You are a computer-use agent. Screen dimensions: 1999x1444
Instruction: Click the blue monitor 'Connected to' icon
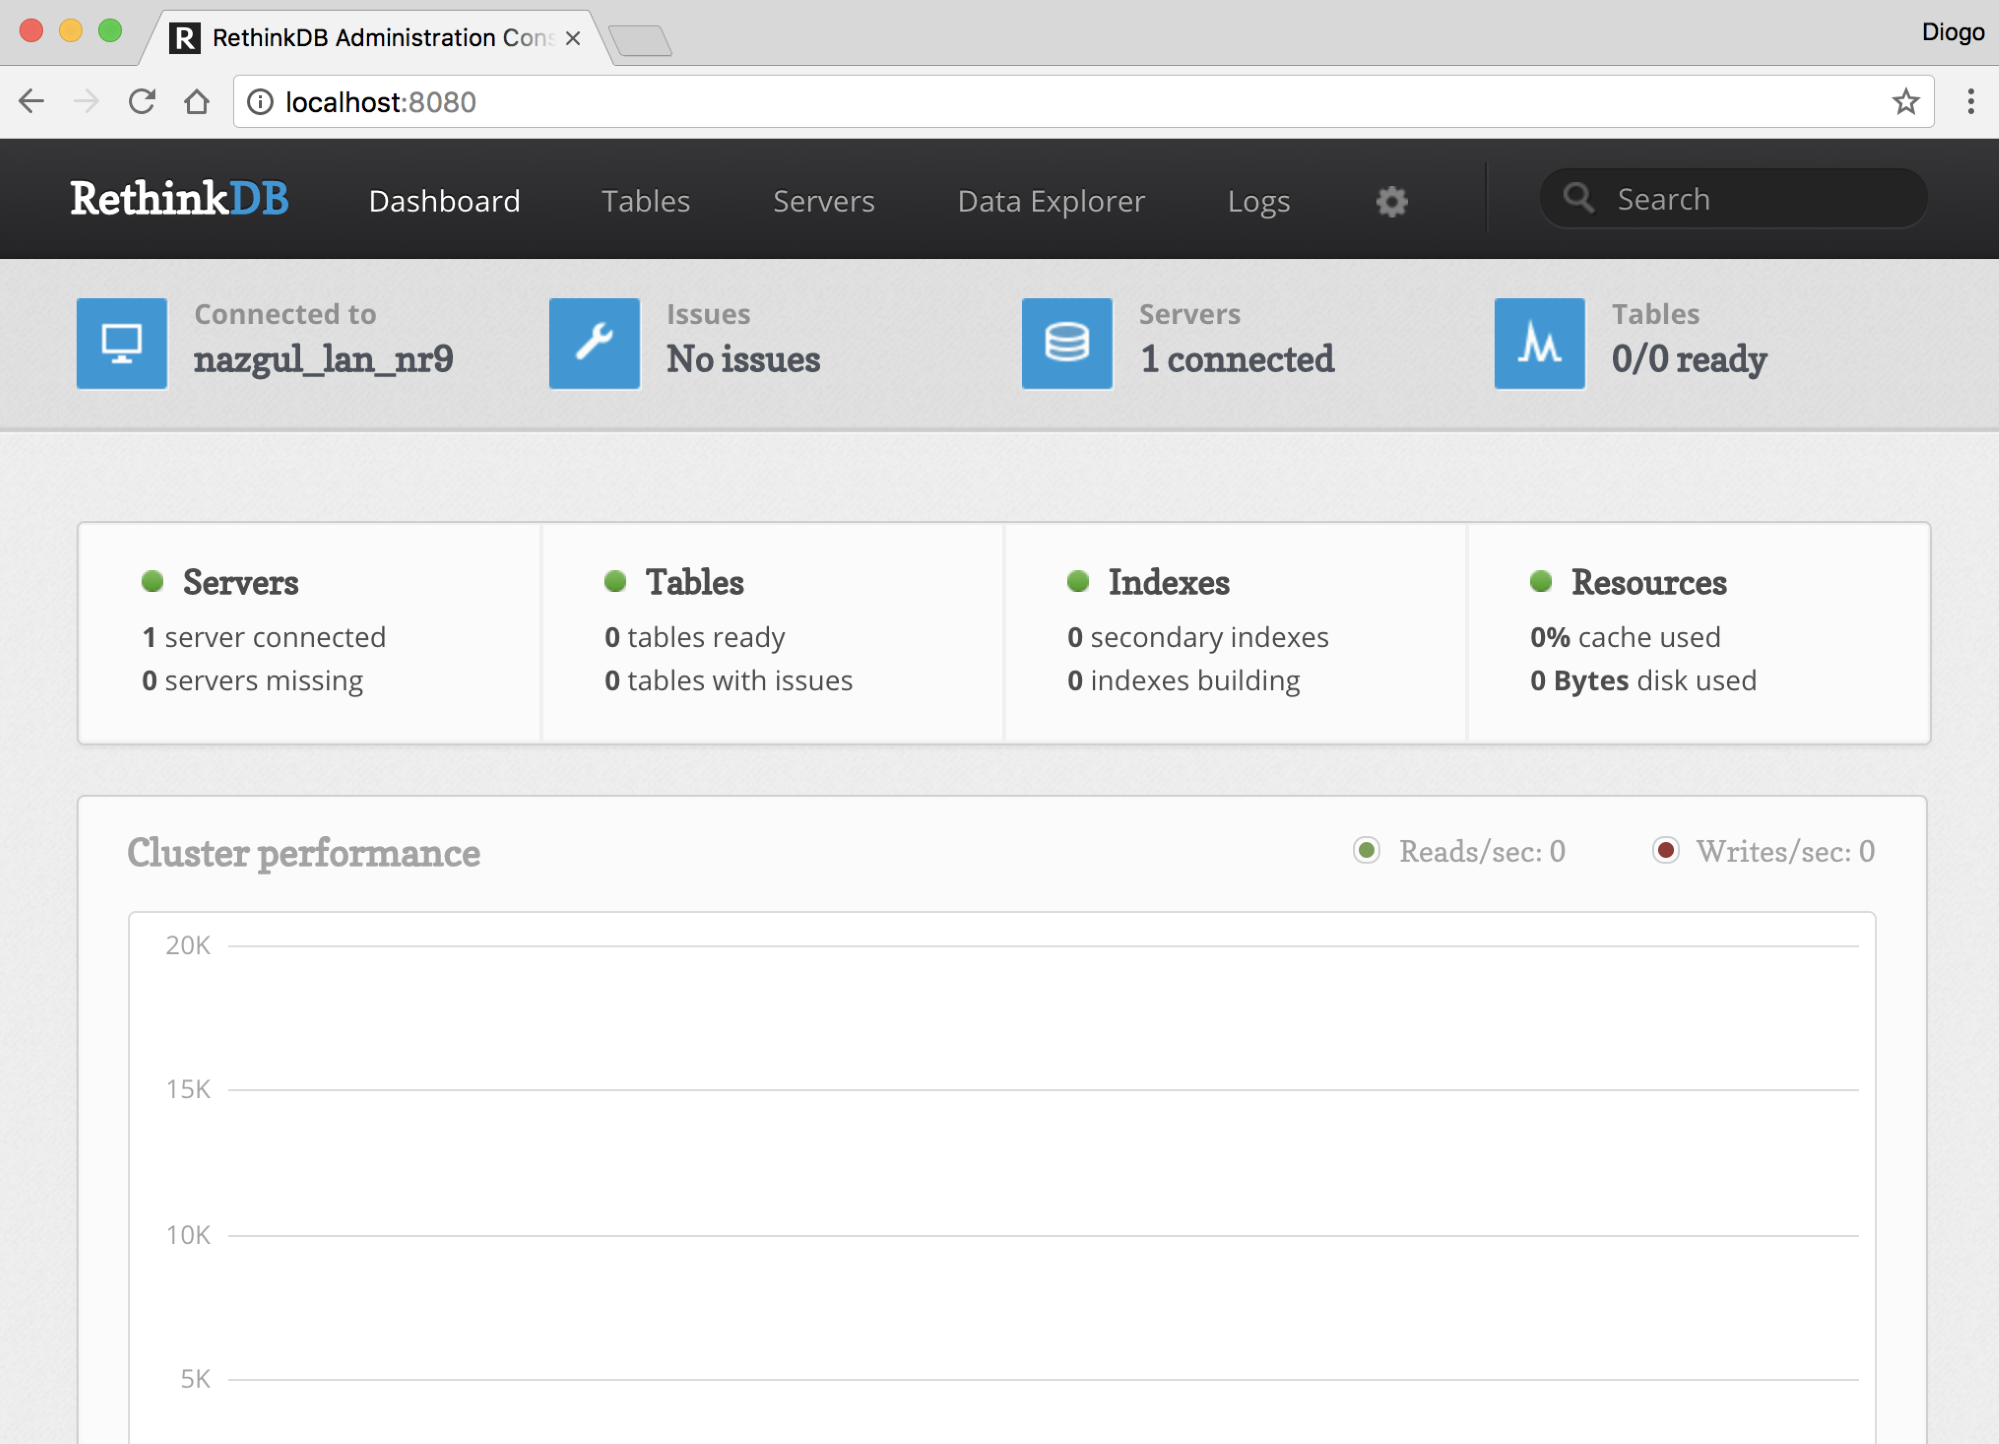click(122, 343)
